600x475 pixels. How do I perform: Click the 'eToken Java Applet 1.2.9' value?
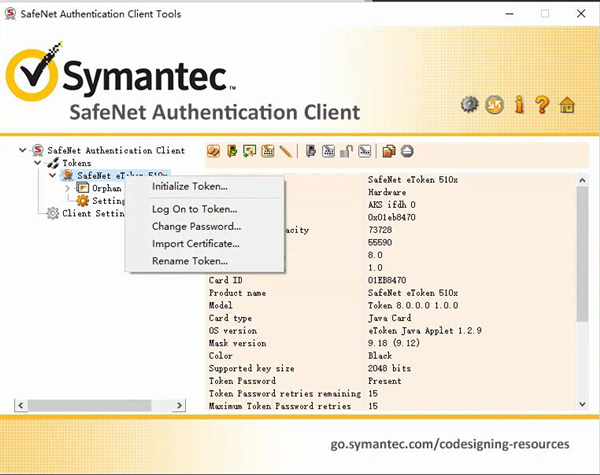pos(425,331)
